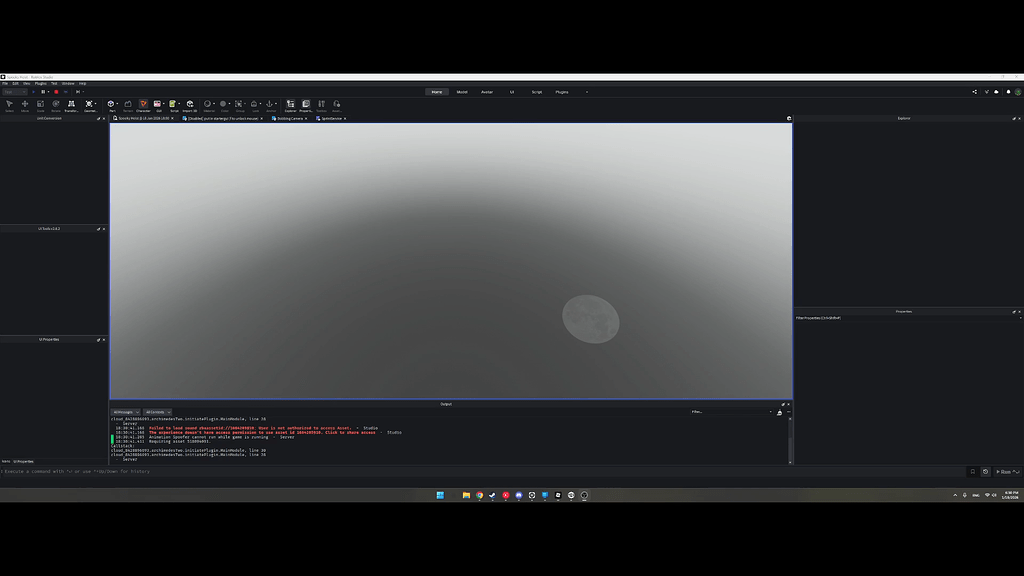Open the All Contexts filter dropdown
The image size is (1024, 576).
[157, 412]
